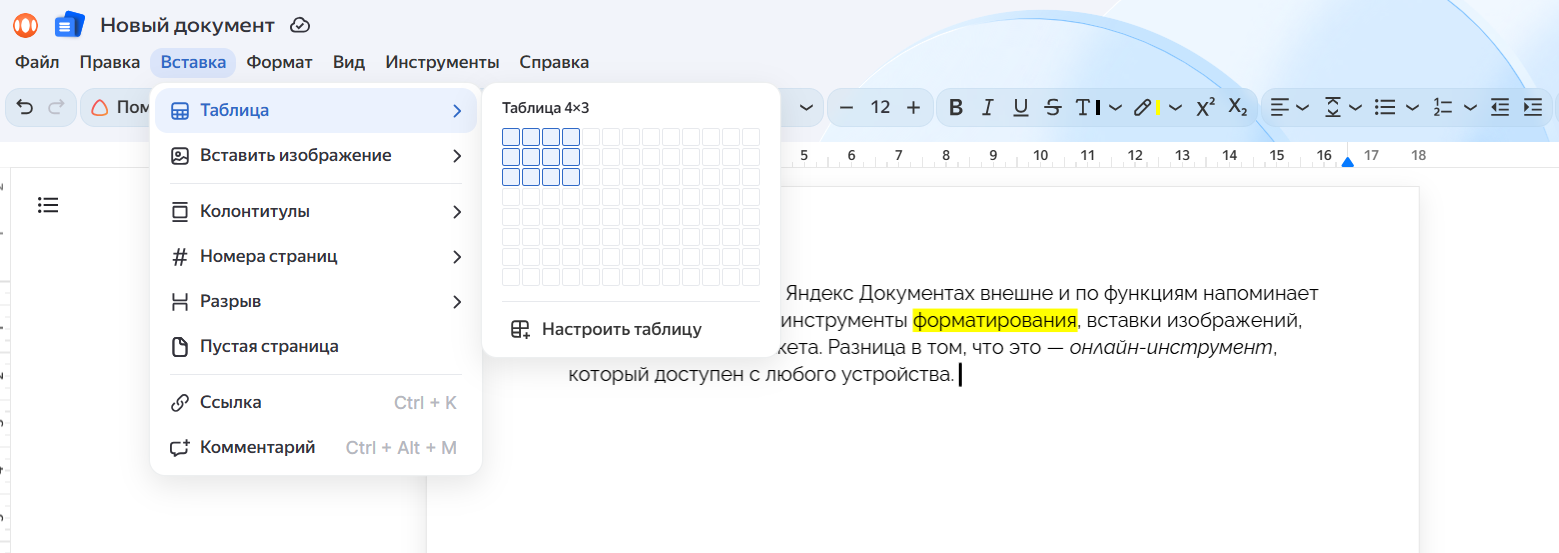Click the document title Новый документ
Image resolution: width=1559 pixels, height=553 pixels.
point(187,25)
